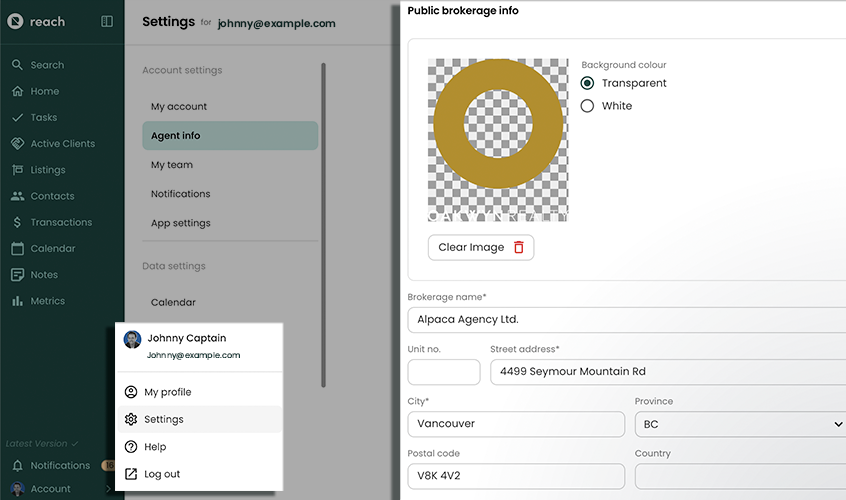Select White background colour option

588,106
